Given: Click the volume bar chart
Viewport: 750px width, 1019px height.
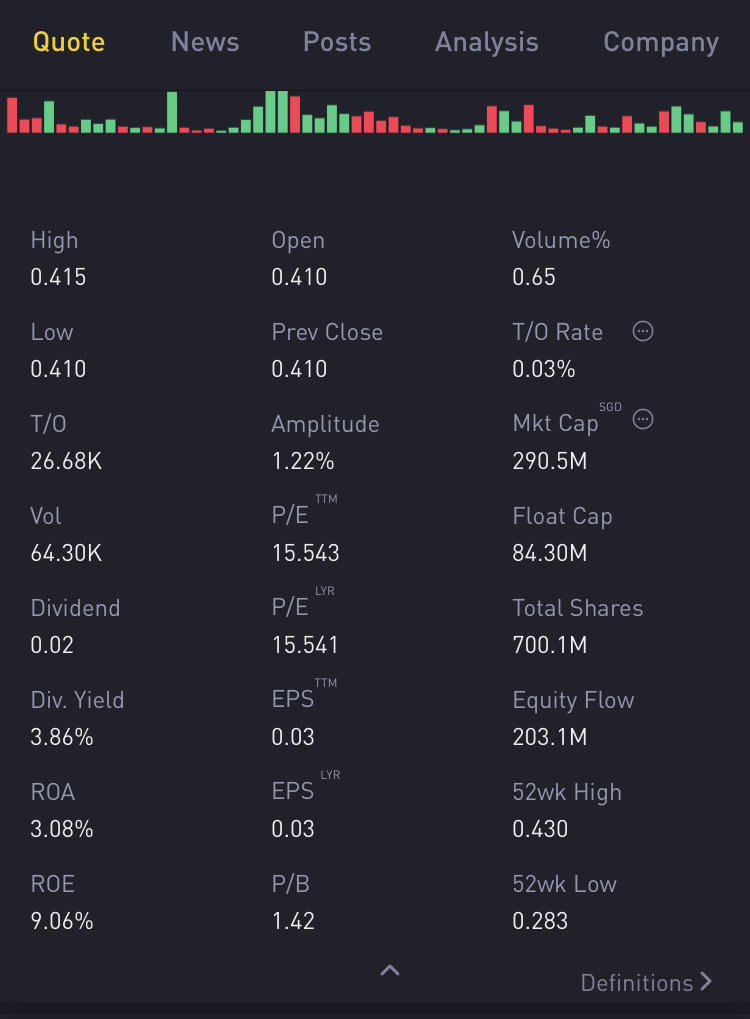Looking at the screenshot, I should pos(375,112).
